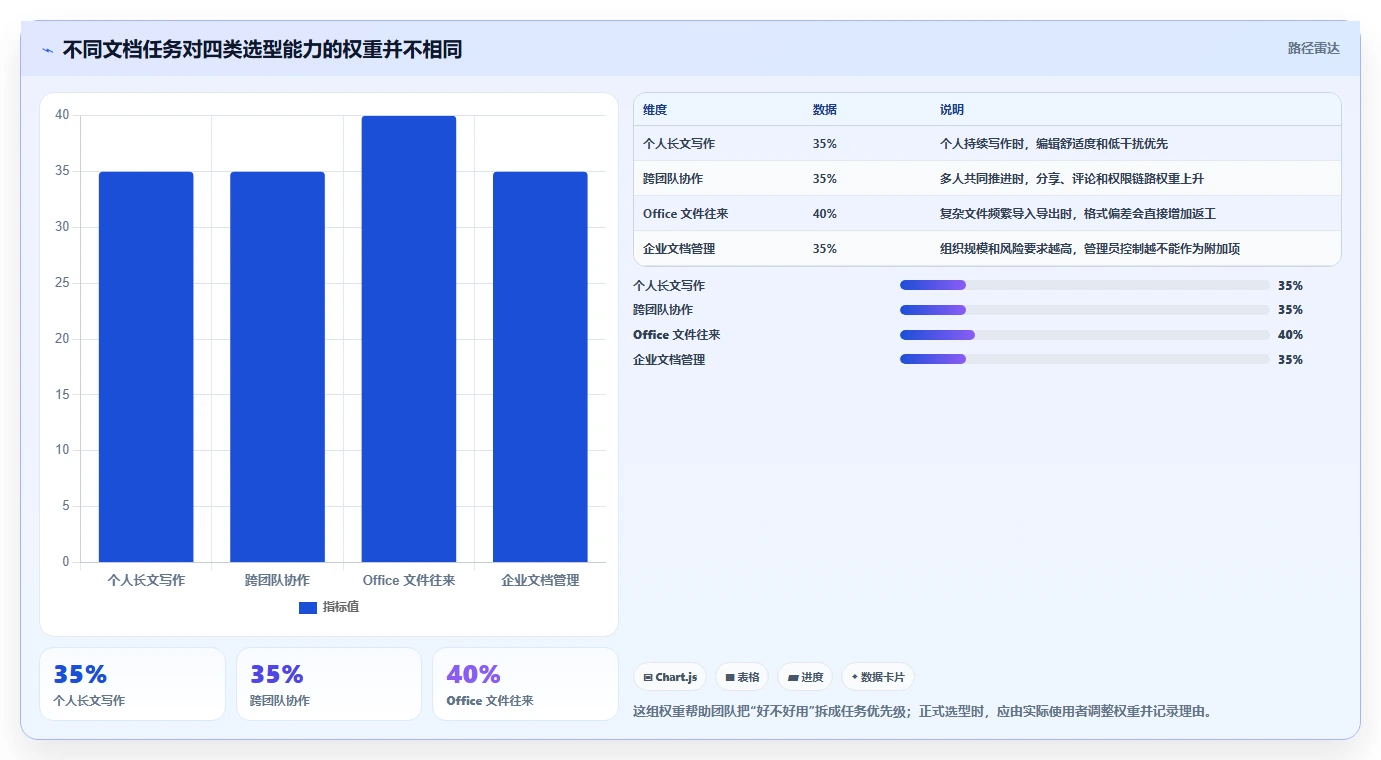Click the 跨团队协作 table cell
Viewport: 1381px width, 760px height.
coord(673,179)
